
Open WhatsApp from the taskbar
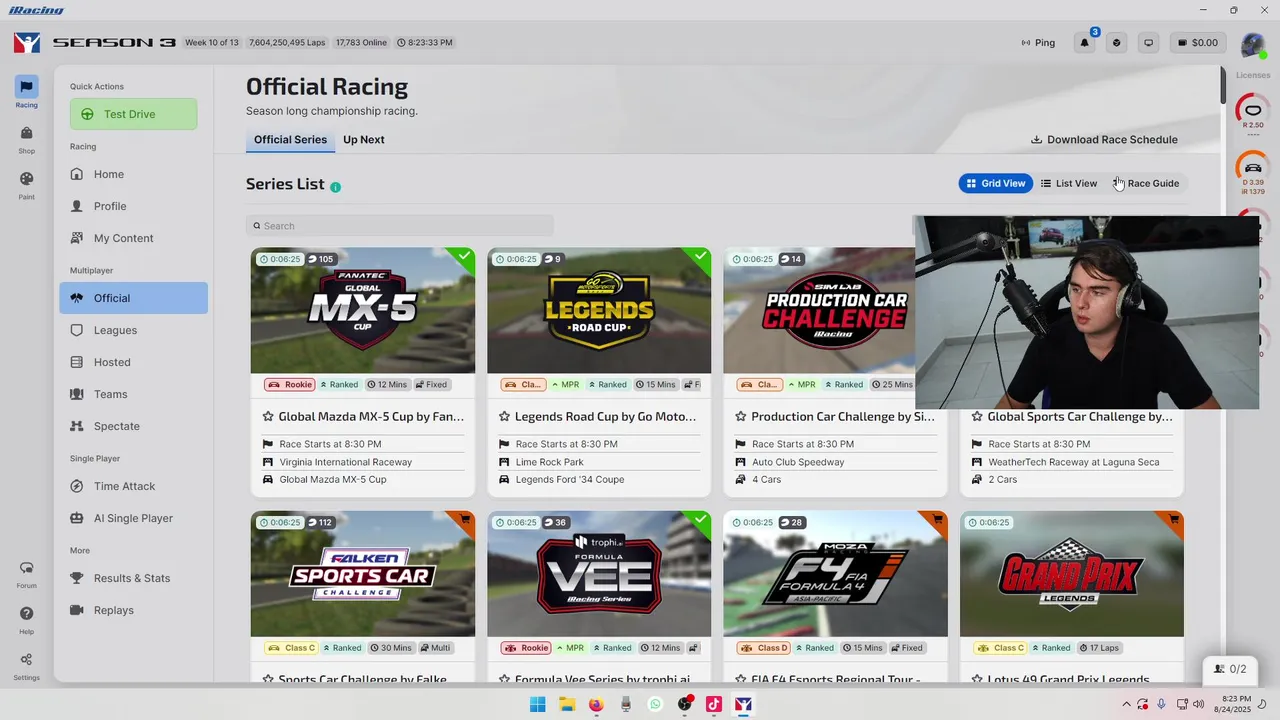[655, 704]
